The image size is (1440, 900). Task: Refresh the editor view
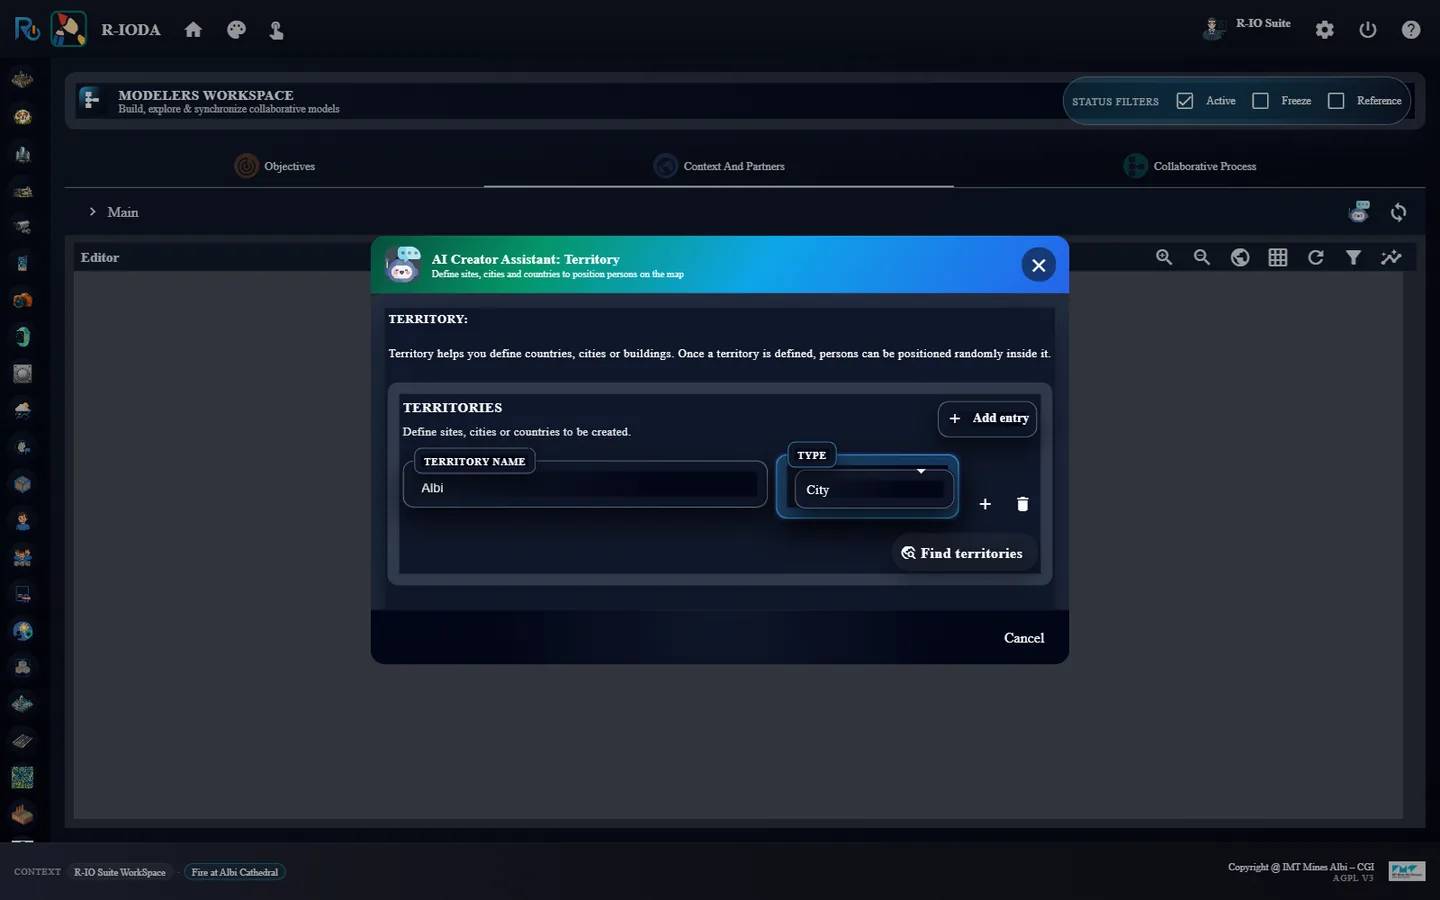point(1316,258)
